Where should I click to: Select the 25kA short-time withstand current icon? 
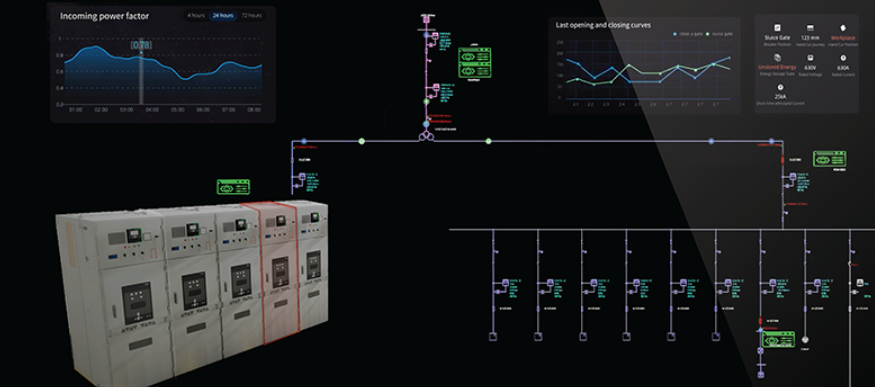(x=780, y=87)
